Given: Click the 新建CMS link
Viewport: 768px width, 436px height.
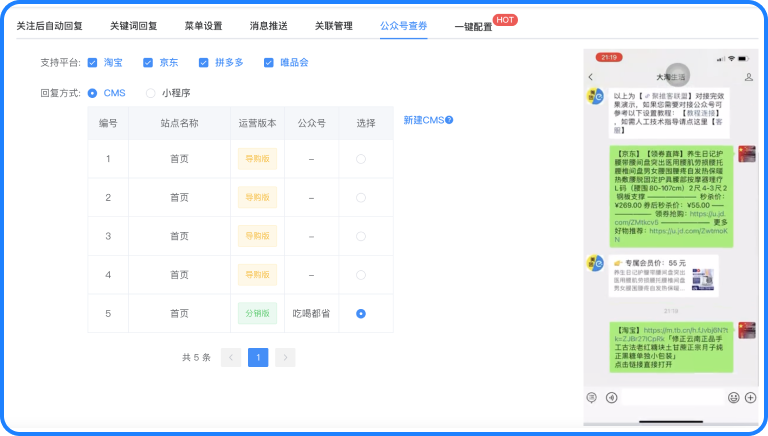Looking at the screenshot, I should tap(423, 121).
